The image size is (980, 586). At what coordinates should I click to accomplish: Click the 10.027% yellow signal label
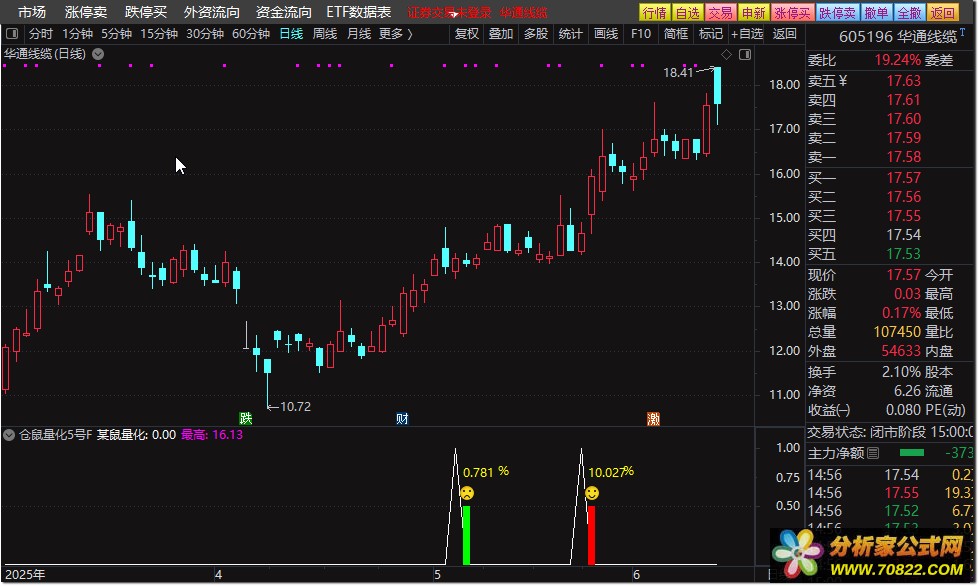611,472
